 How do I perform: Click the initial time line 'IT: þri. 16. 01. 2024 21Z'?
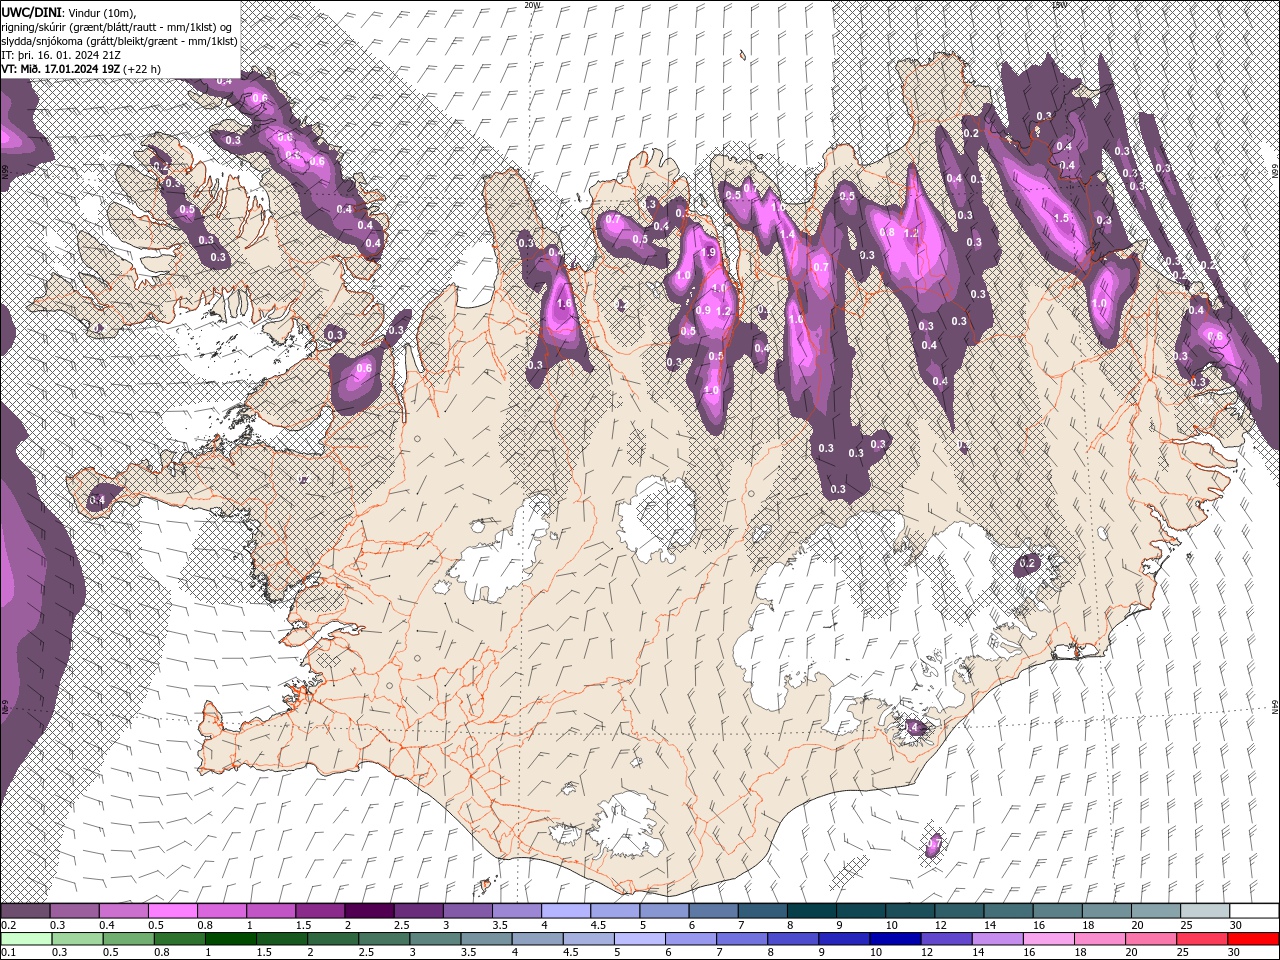tap(60, 55)
